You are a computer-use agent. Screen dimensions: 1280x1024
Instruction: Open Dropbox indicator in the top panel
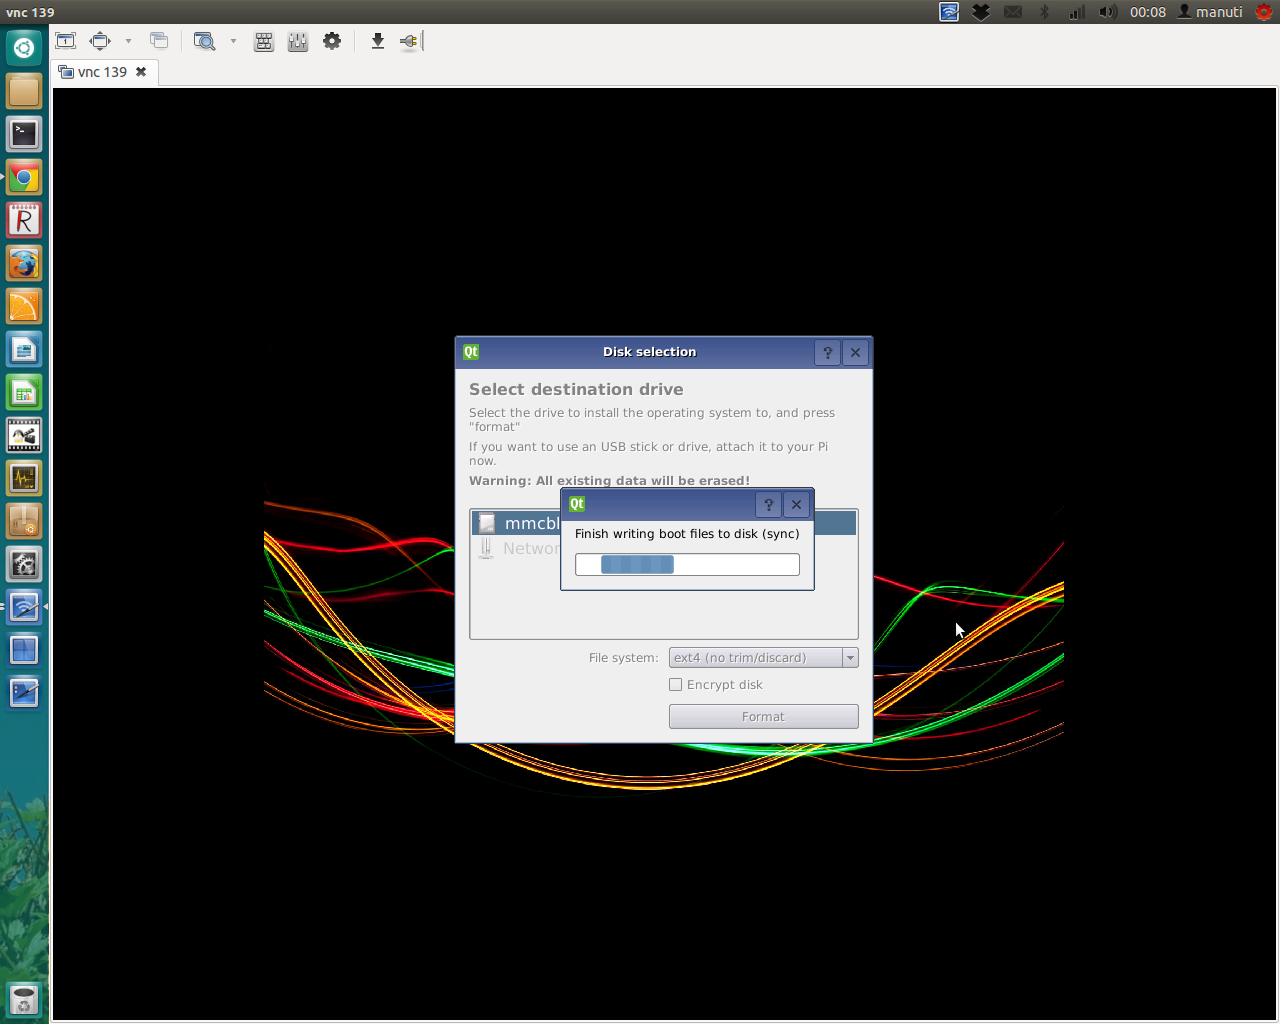click(981, 12)
